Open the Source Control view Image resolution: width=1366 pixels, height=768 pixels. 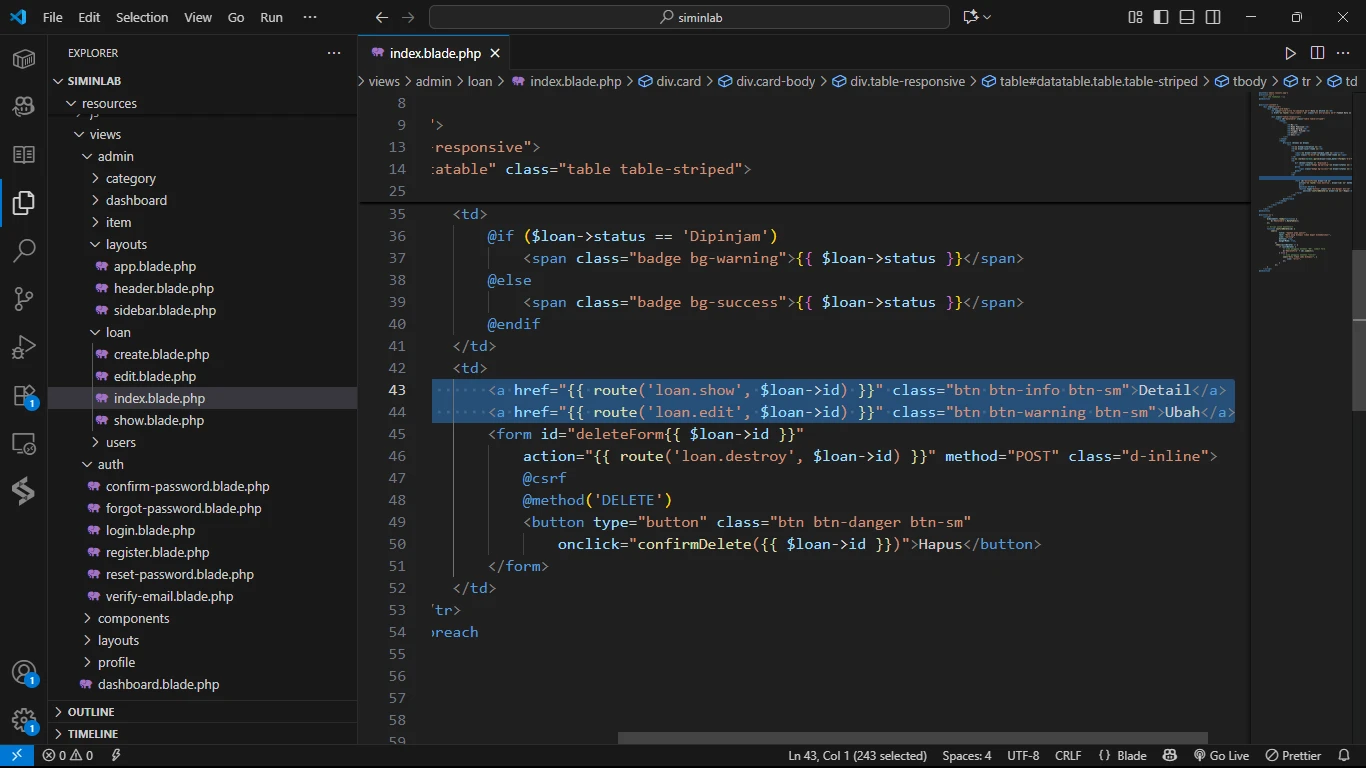pyautogui.click(x=24, y=298)
